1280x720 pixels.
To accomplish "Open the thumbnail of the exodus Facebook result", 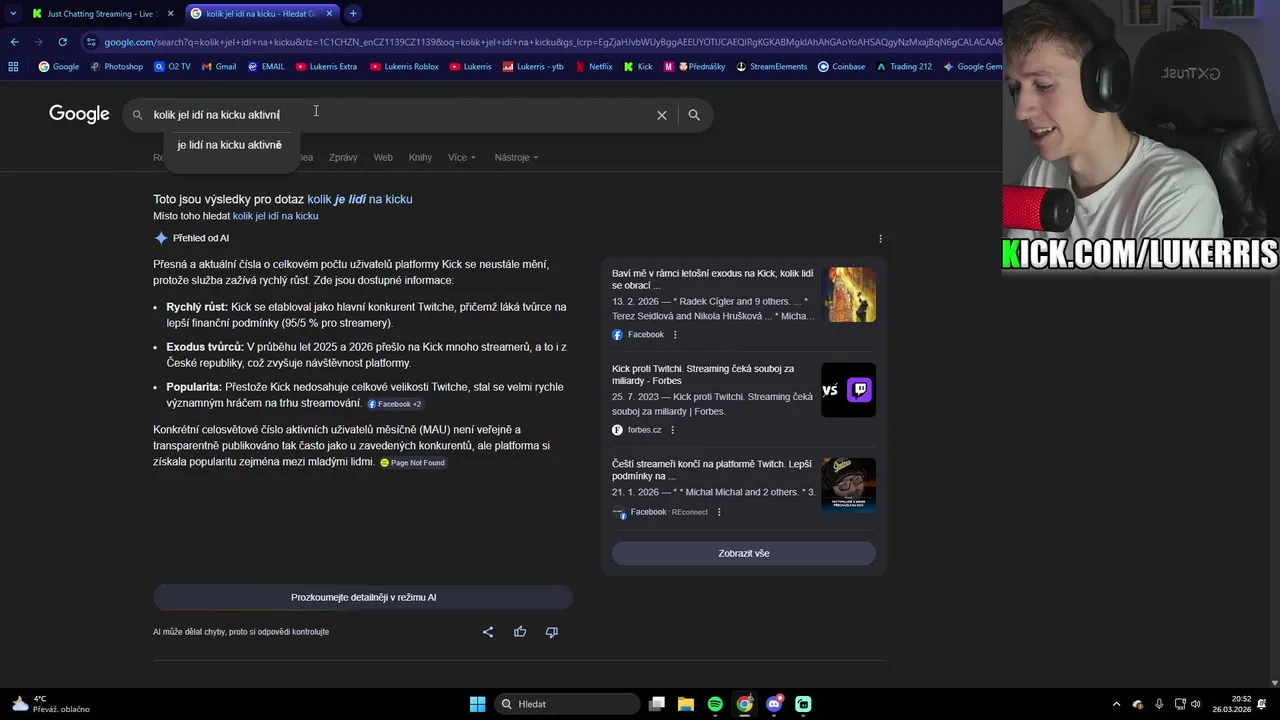I will (x=848, y=294).
